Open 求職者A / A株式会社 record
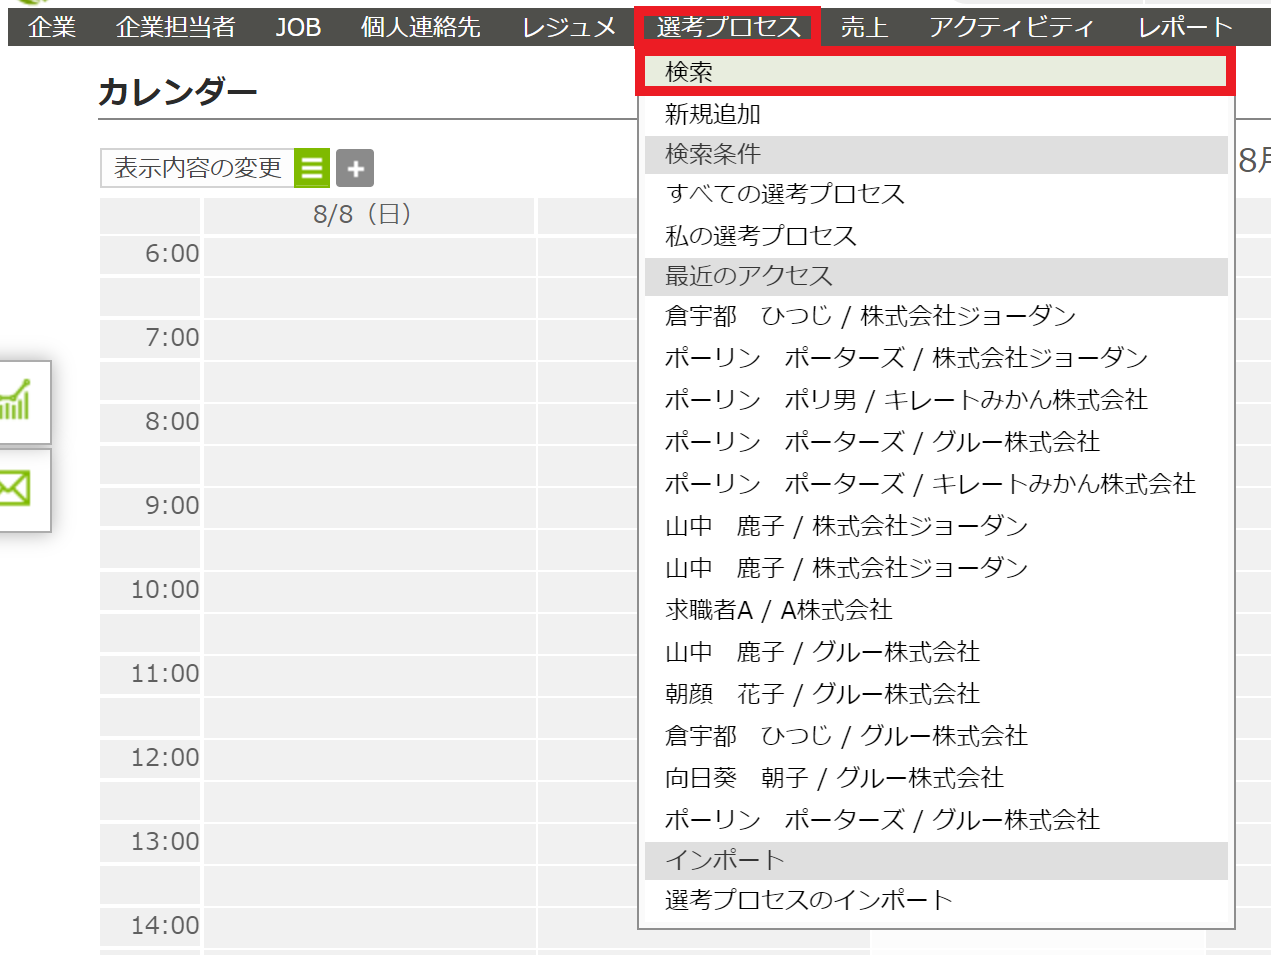 point(778,610)
